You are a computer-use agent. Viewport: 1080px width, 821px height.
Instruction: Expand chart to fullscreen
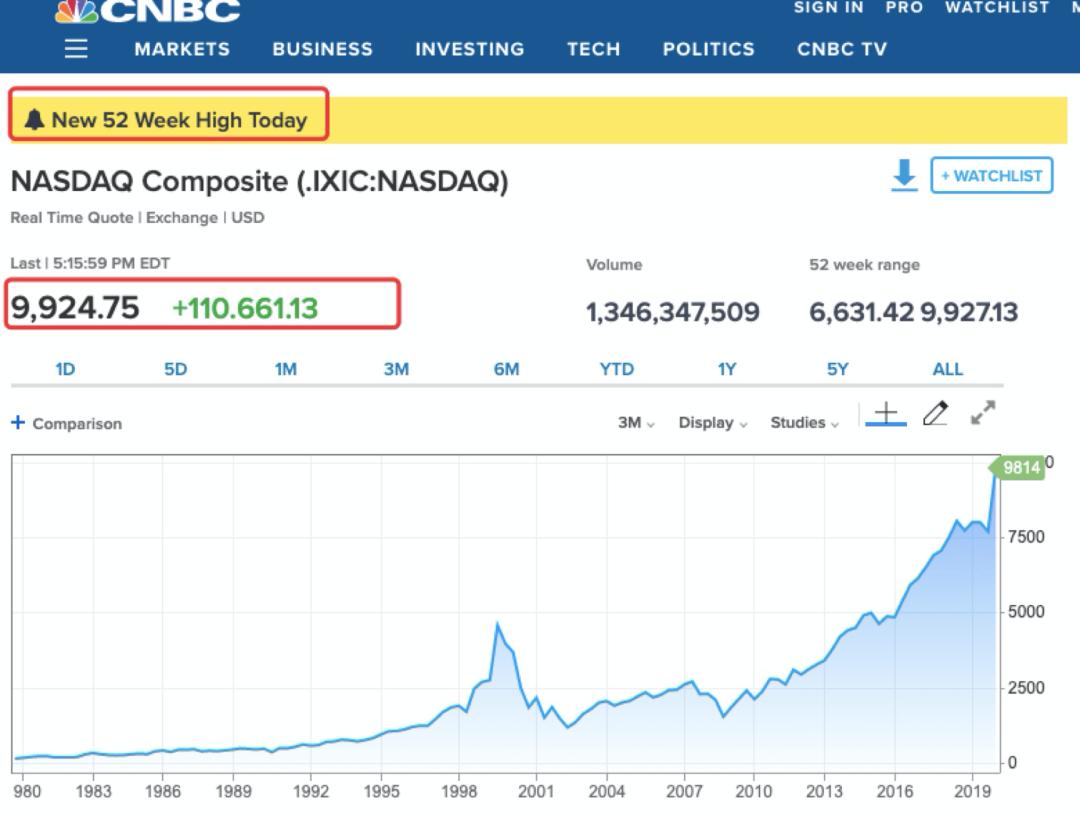[984, 413]
